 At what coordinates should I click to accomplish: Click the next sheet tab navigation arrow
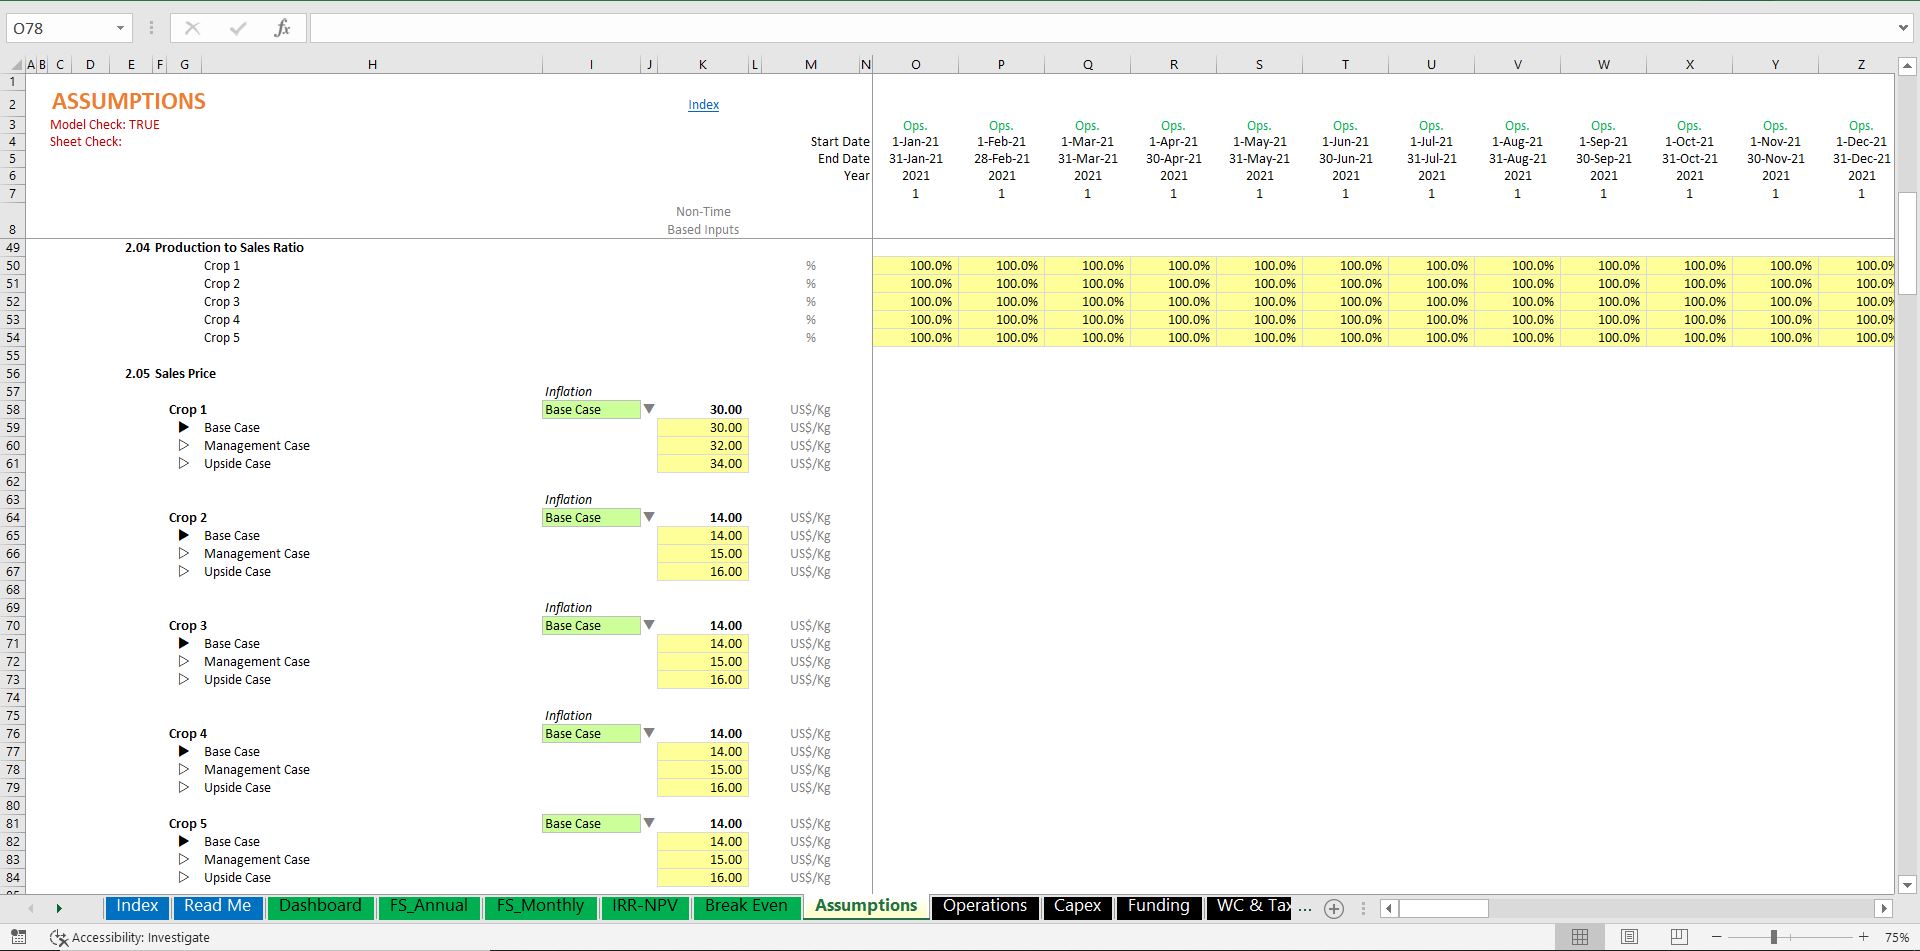coord(59,908)
